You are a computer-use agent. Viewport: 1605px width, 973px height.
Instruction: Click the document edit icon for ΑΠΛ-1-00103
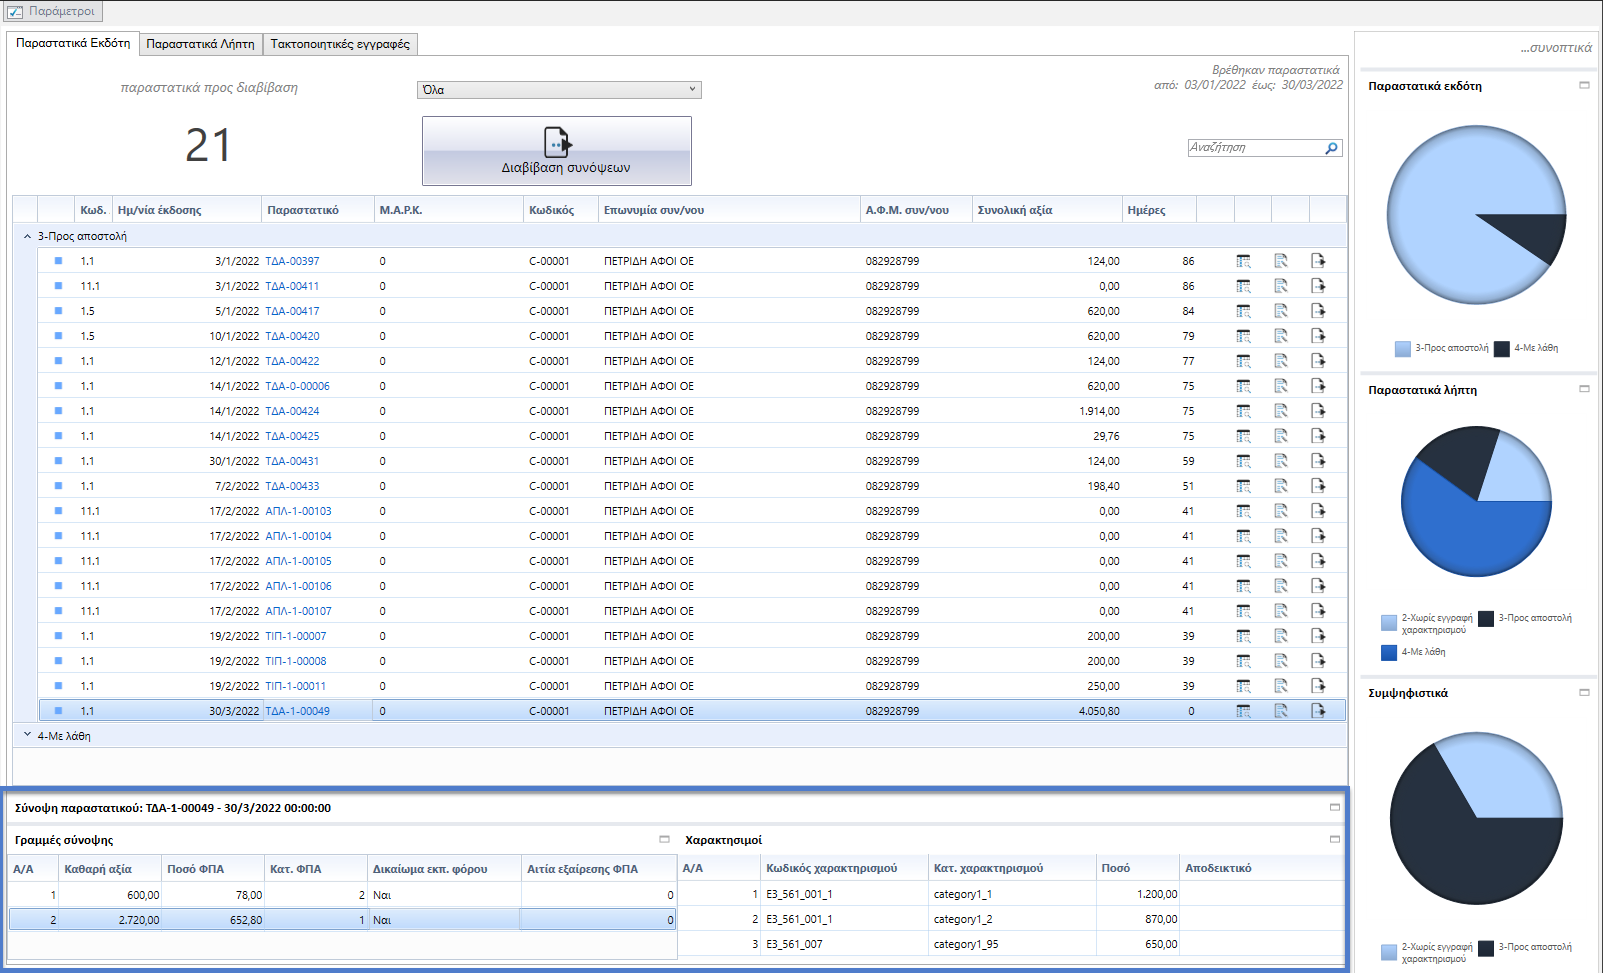1281,511
